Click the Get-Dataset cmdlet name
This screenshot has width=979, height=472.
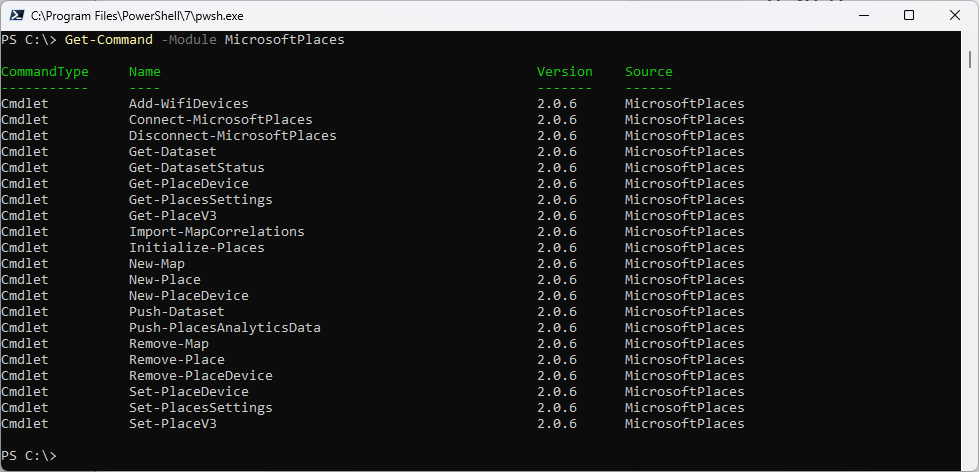coord(173,152)
